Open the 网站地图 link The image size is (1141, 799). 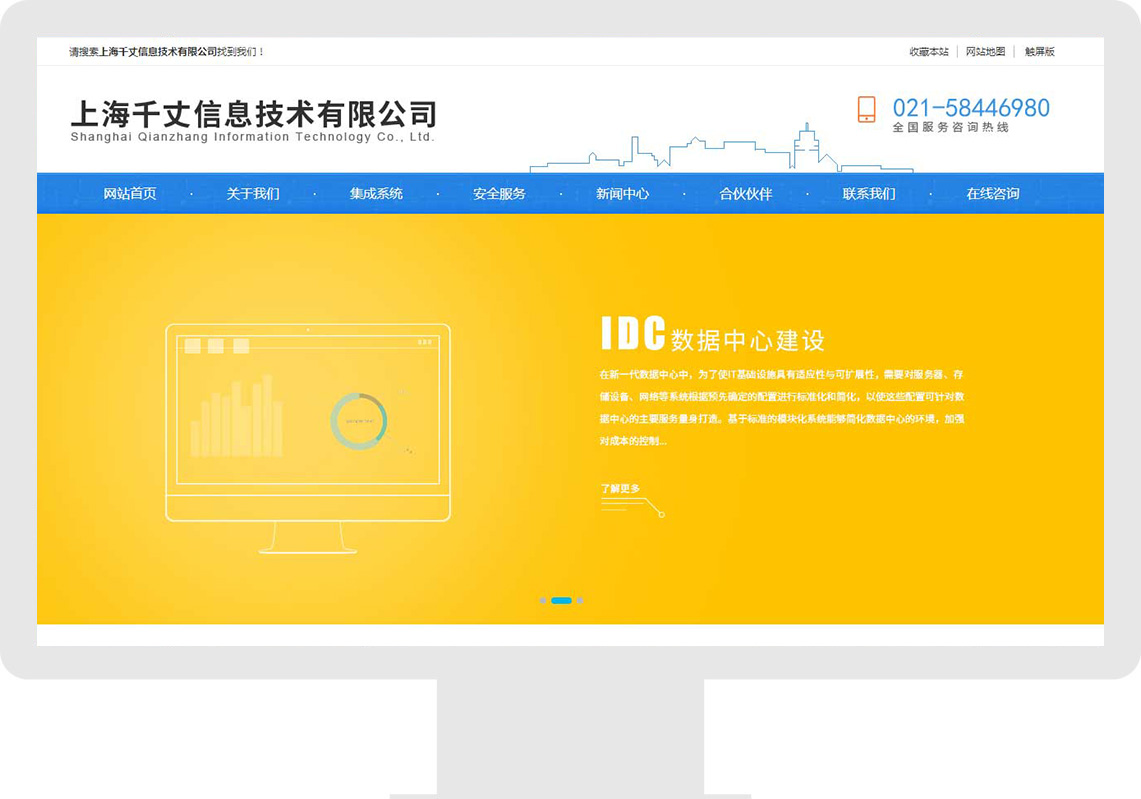pyautogui.click(x=985, y=52)
